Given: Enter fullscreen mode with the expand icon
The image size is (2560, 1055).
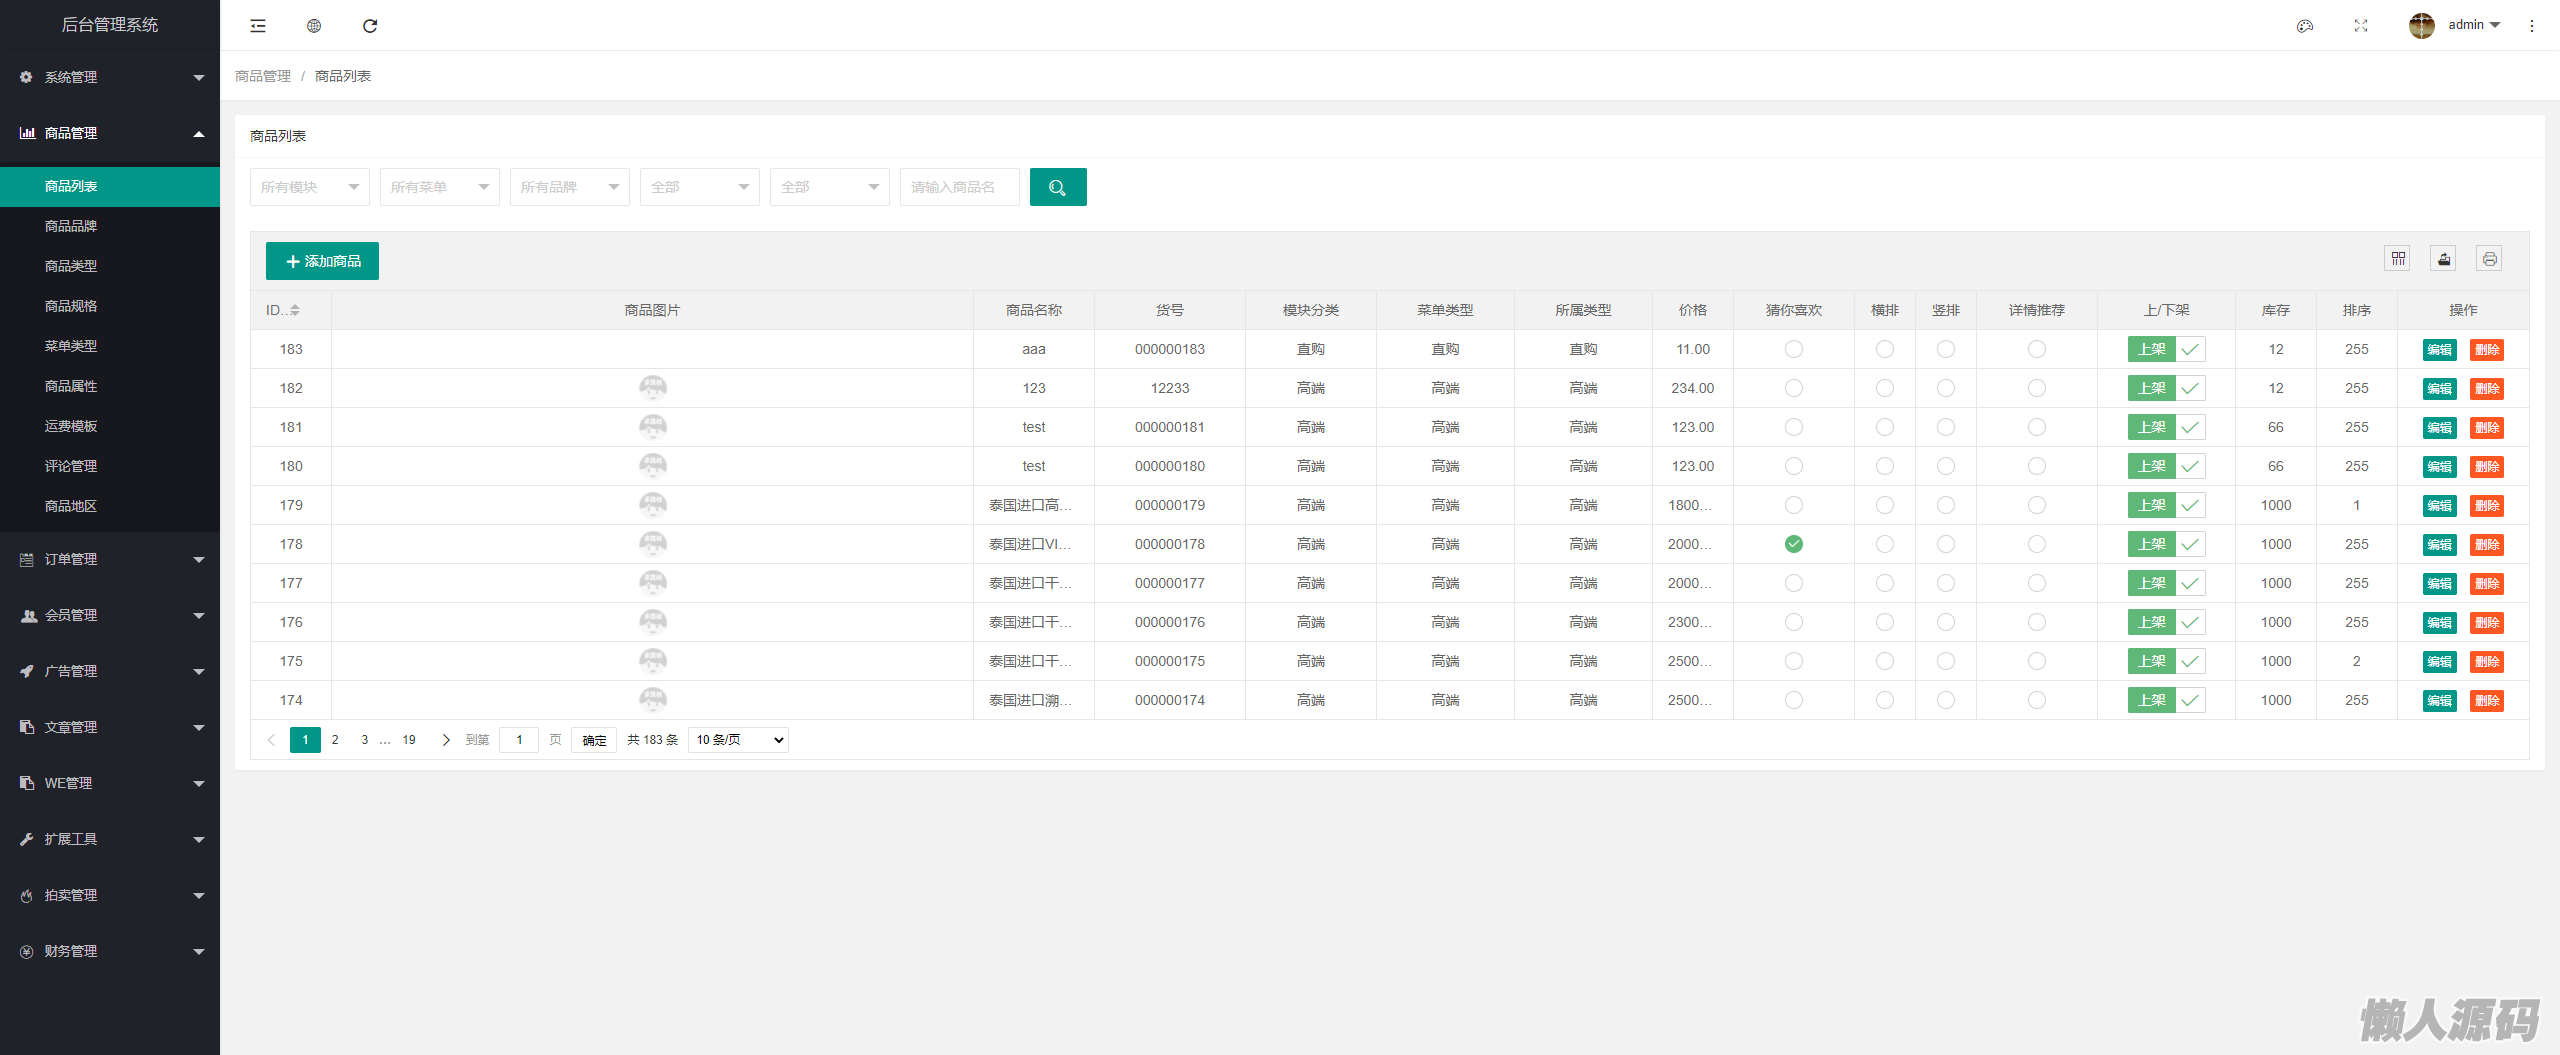Looking at the screenshot, I should click(x=2361, y=26).
